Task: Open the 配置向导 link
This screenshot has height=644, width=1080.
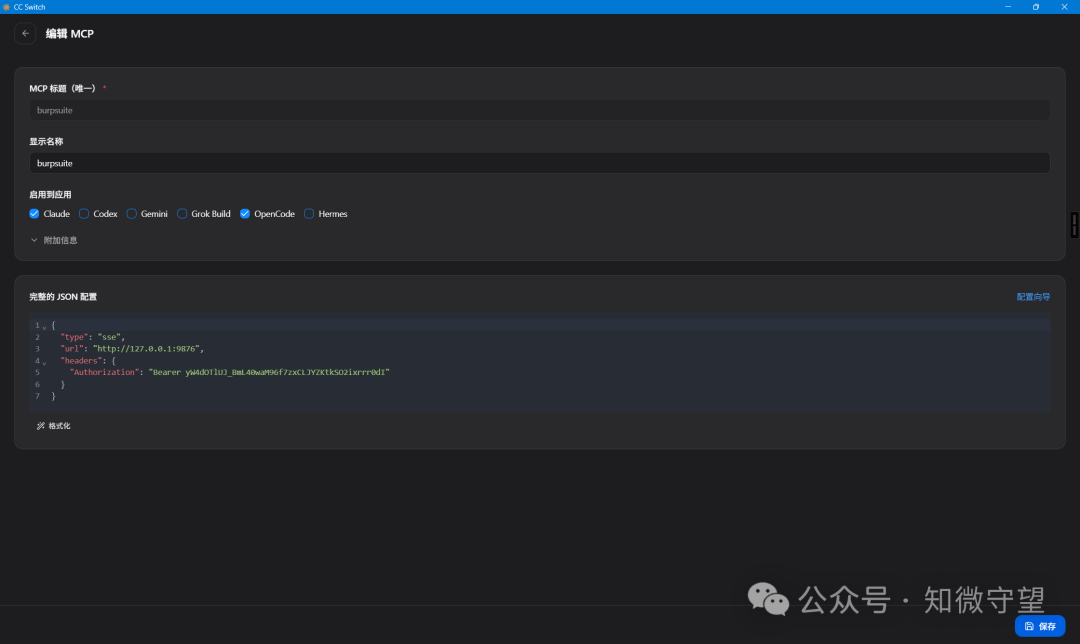Action: pyautogui.click(x=1033, y=297)
